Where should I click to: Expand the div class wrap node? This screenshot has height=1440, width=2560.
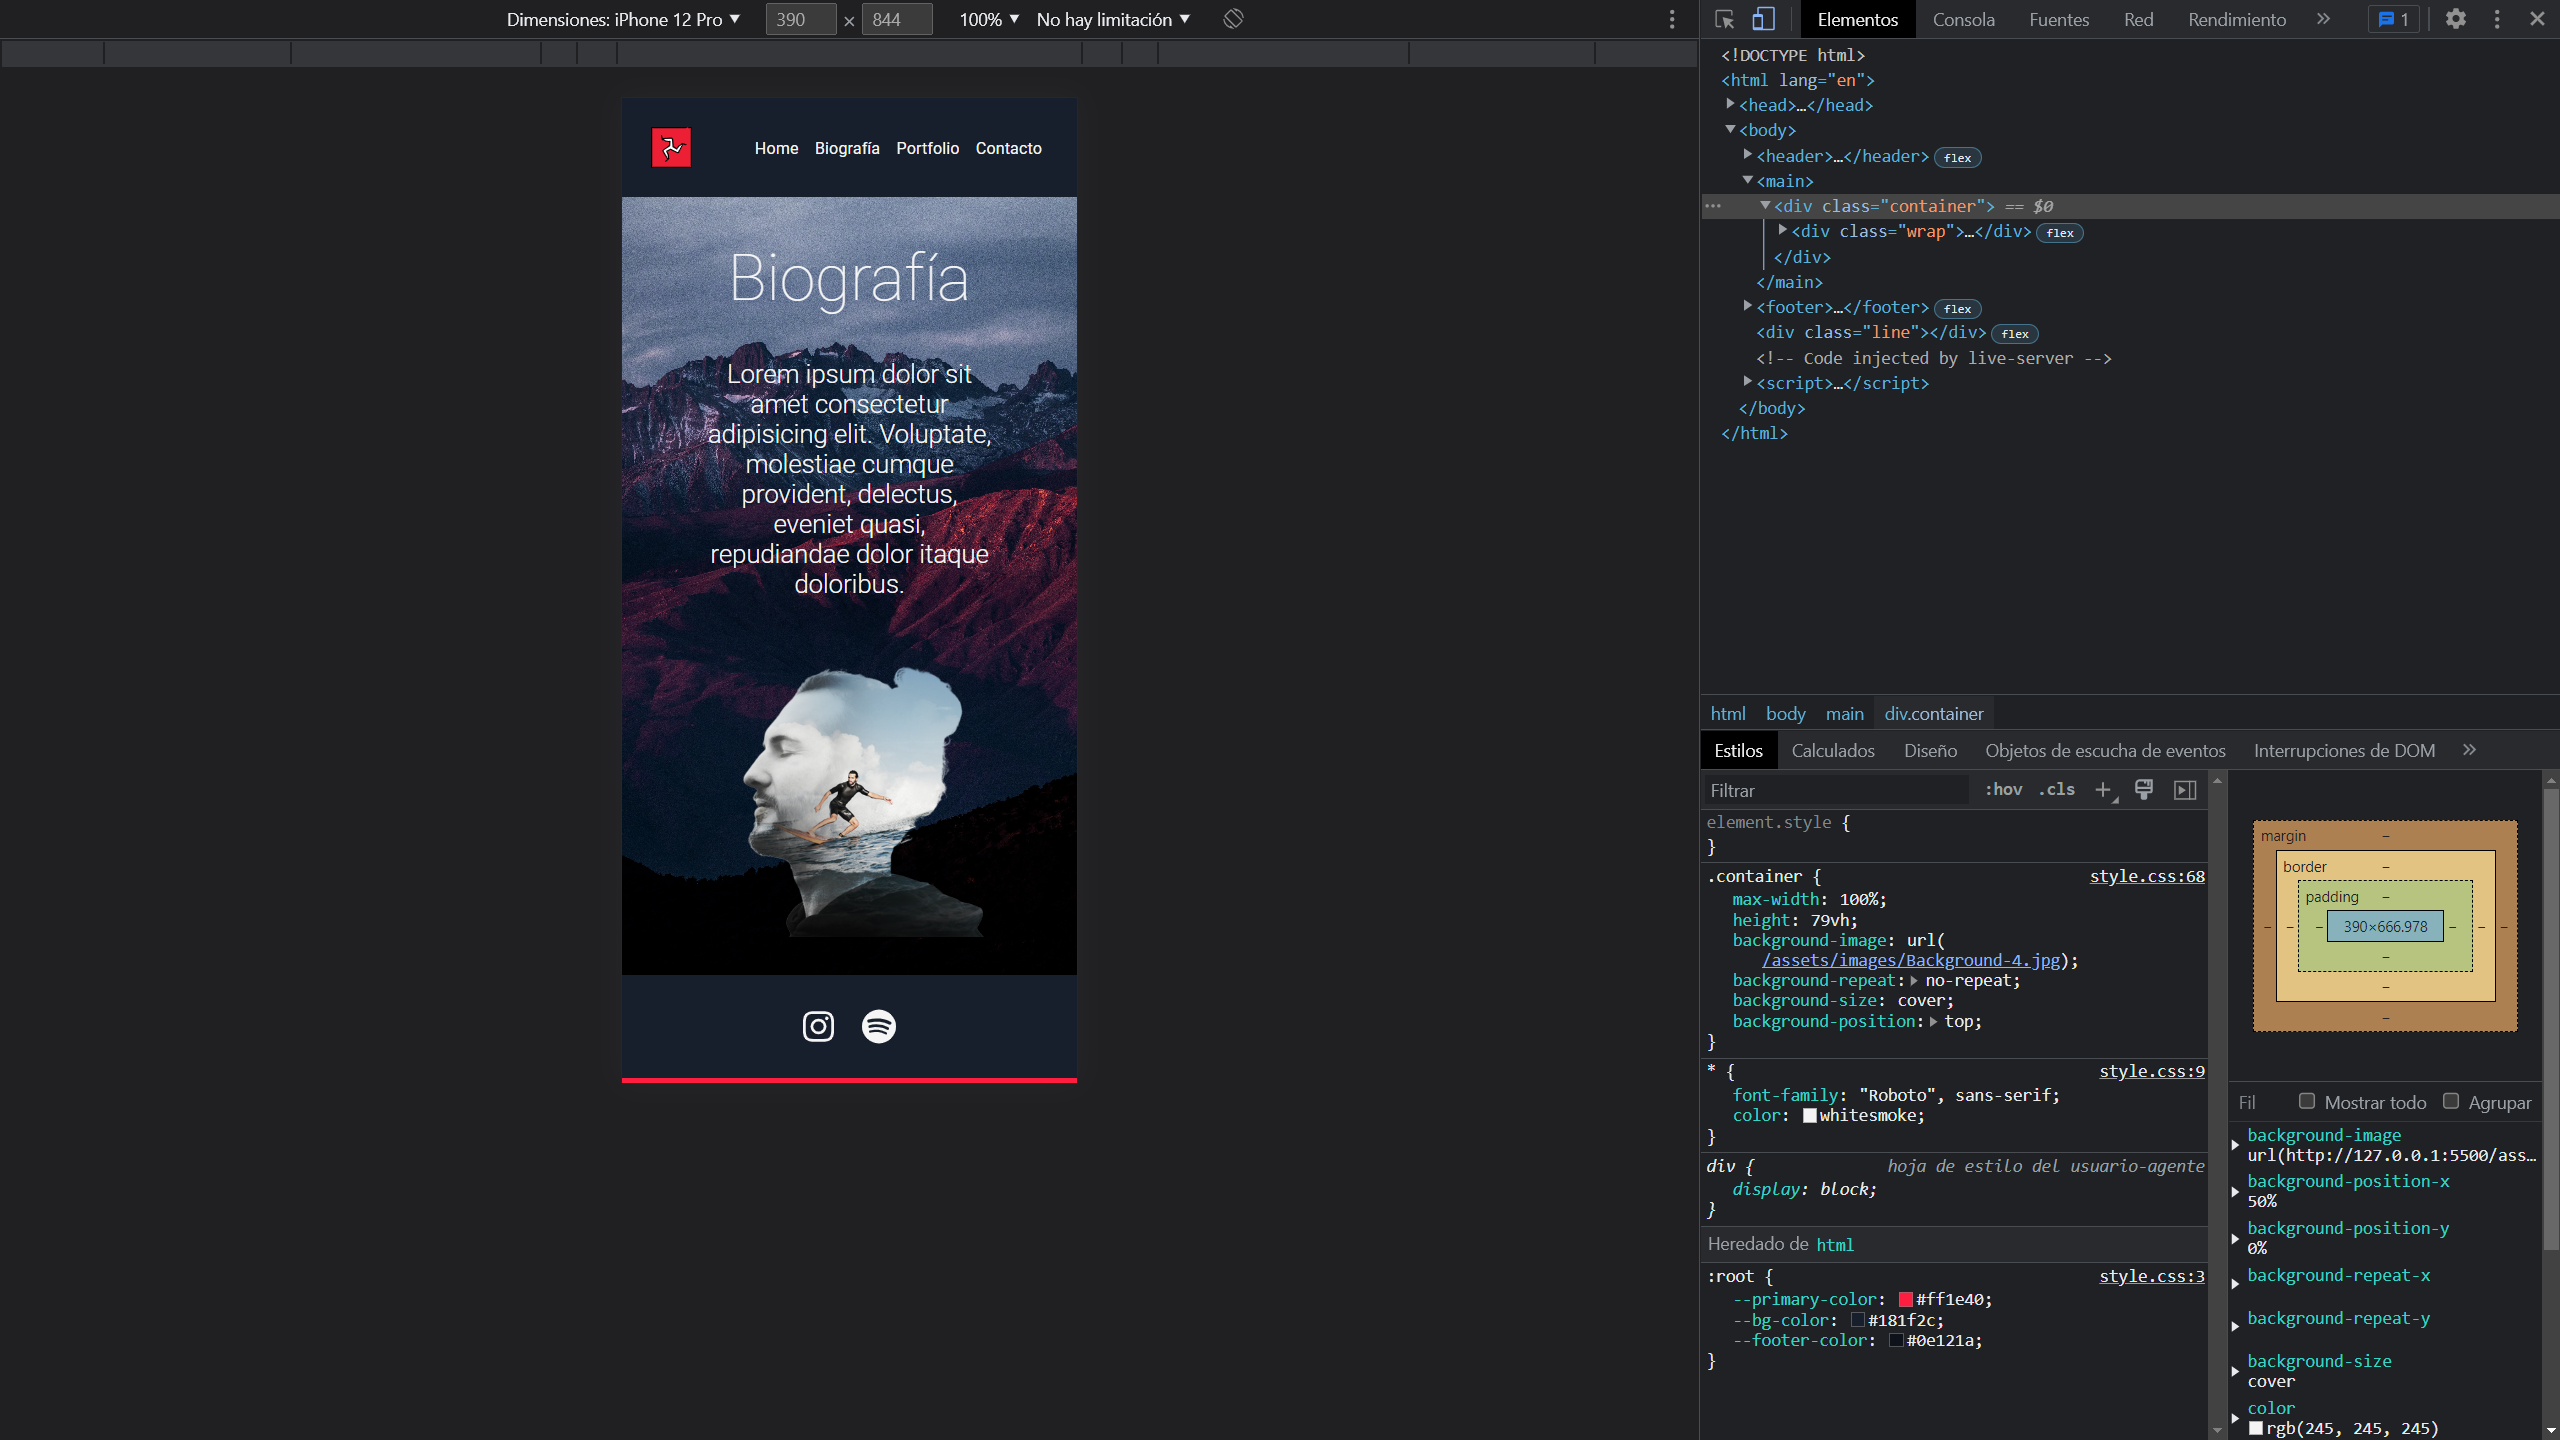1783,230
